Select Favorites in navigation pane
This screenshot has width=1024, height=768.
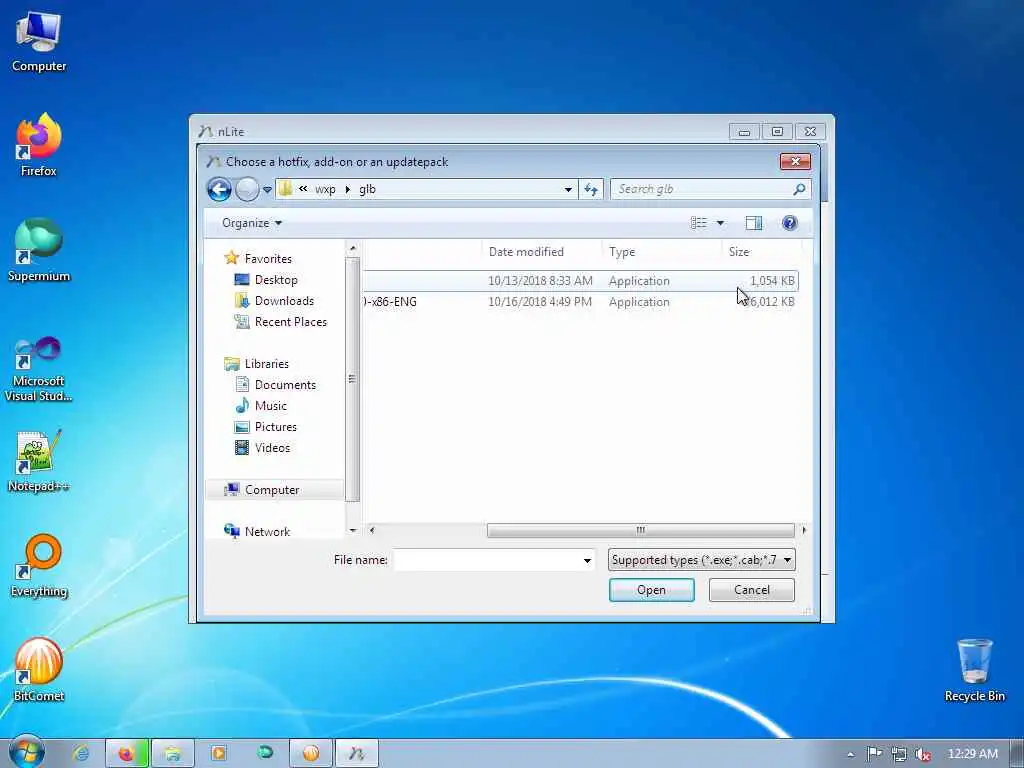tap(268, 259)
